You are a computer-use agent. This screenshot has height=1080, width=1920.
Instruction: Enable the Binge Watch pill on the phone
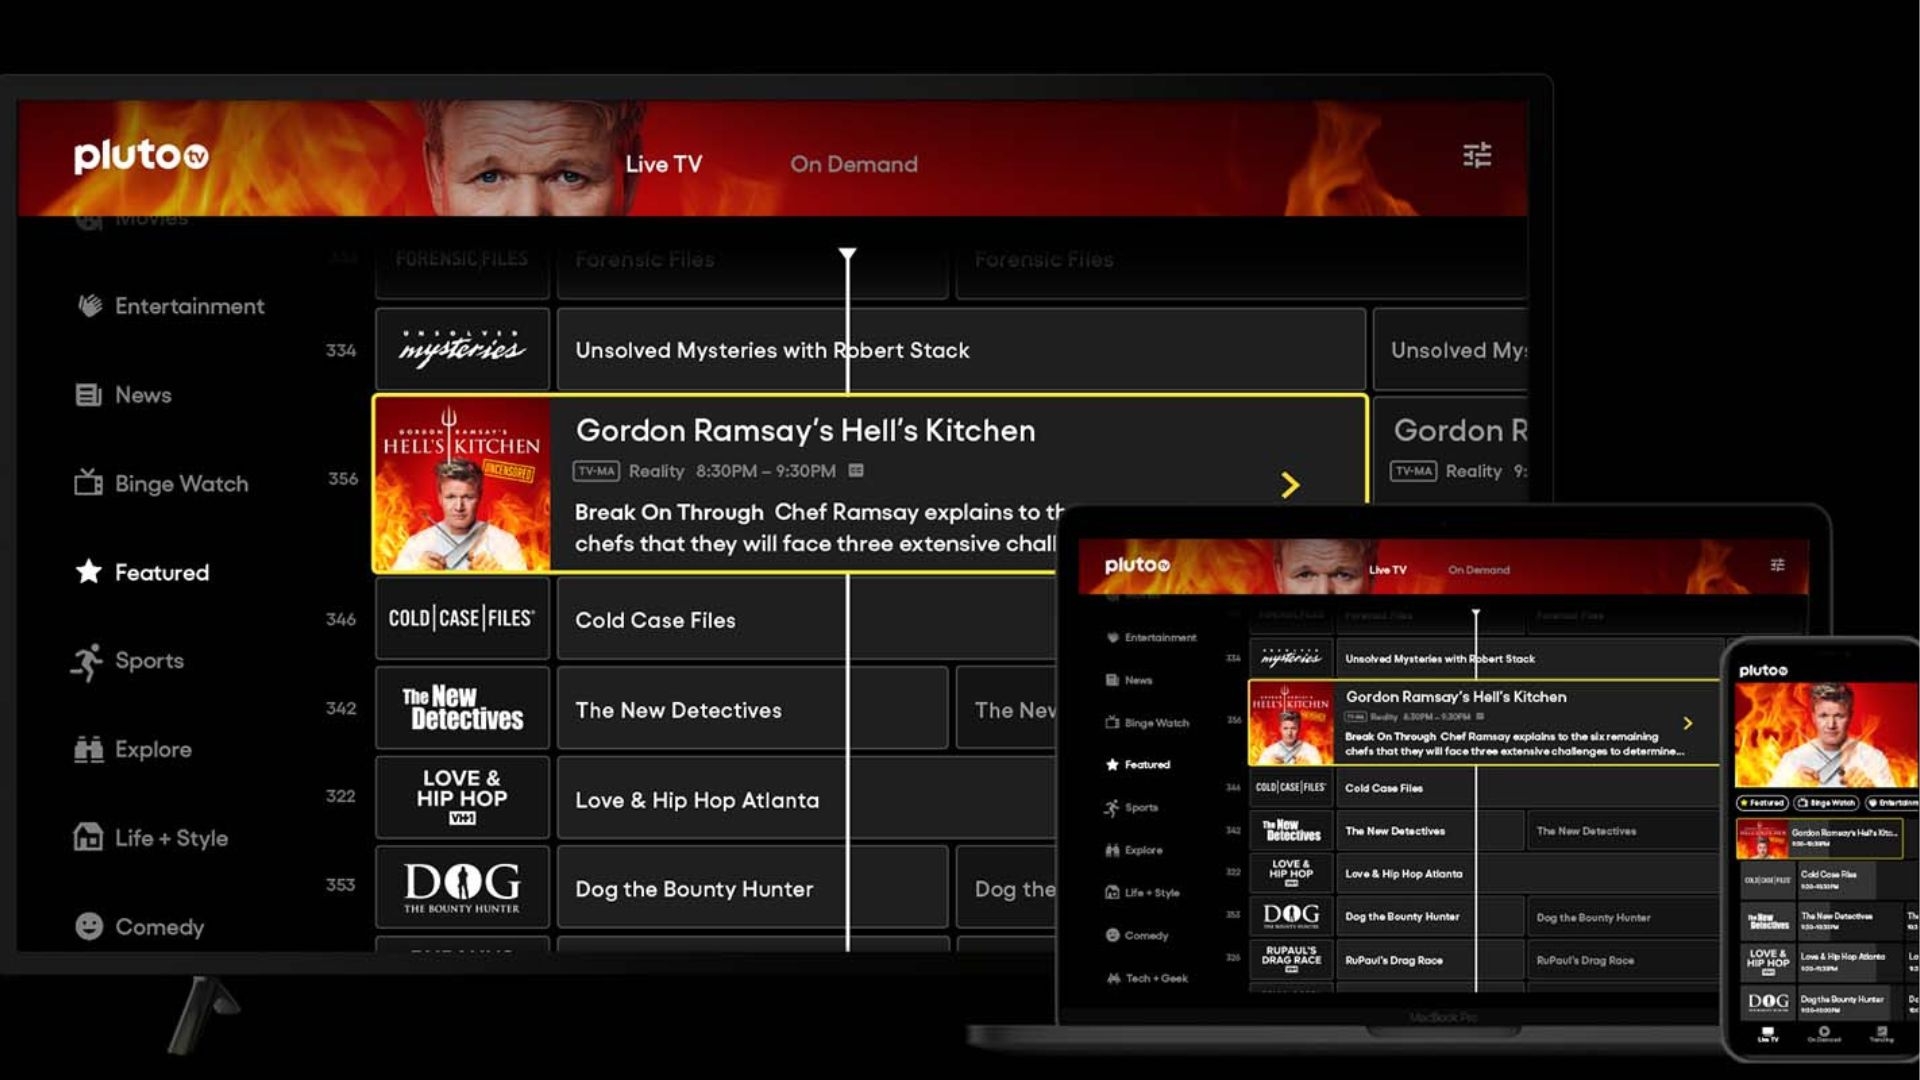click(x=1826, y=803)
